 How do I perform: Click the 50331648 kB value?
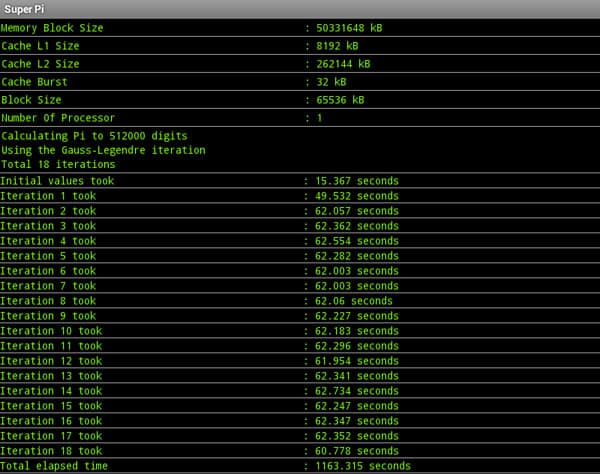pyautogui.click(x=349, y=28)
